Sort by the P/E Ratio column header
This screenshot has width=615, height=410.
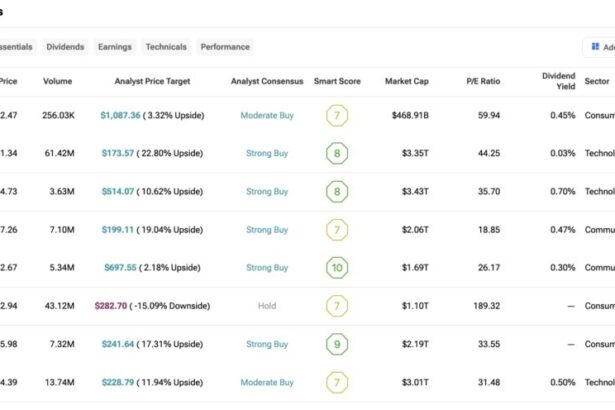[482, 81]
